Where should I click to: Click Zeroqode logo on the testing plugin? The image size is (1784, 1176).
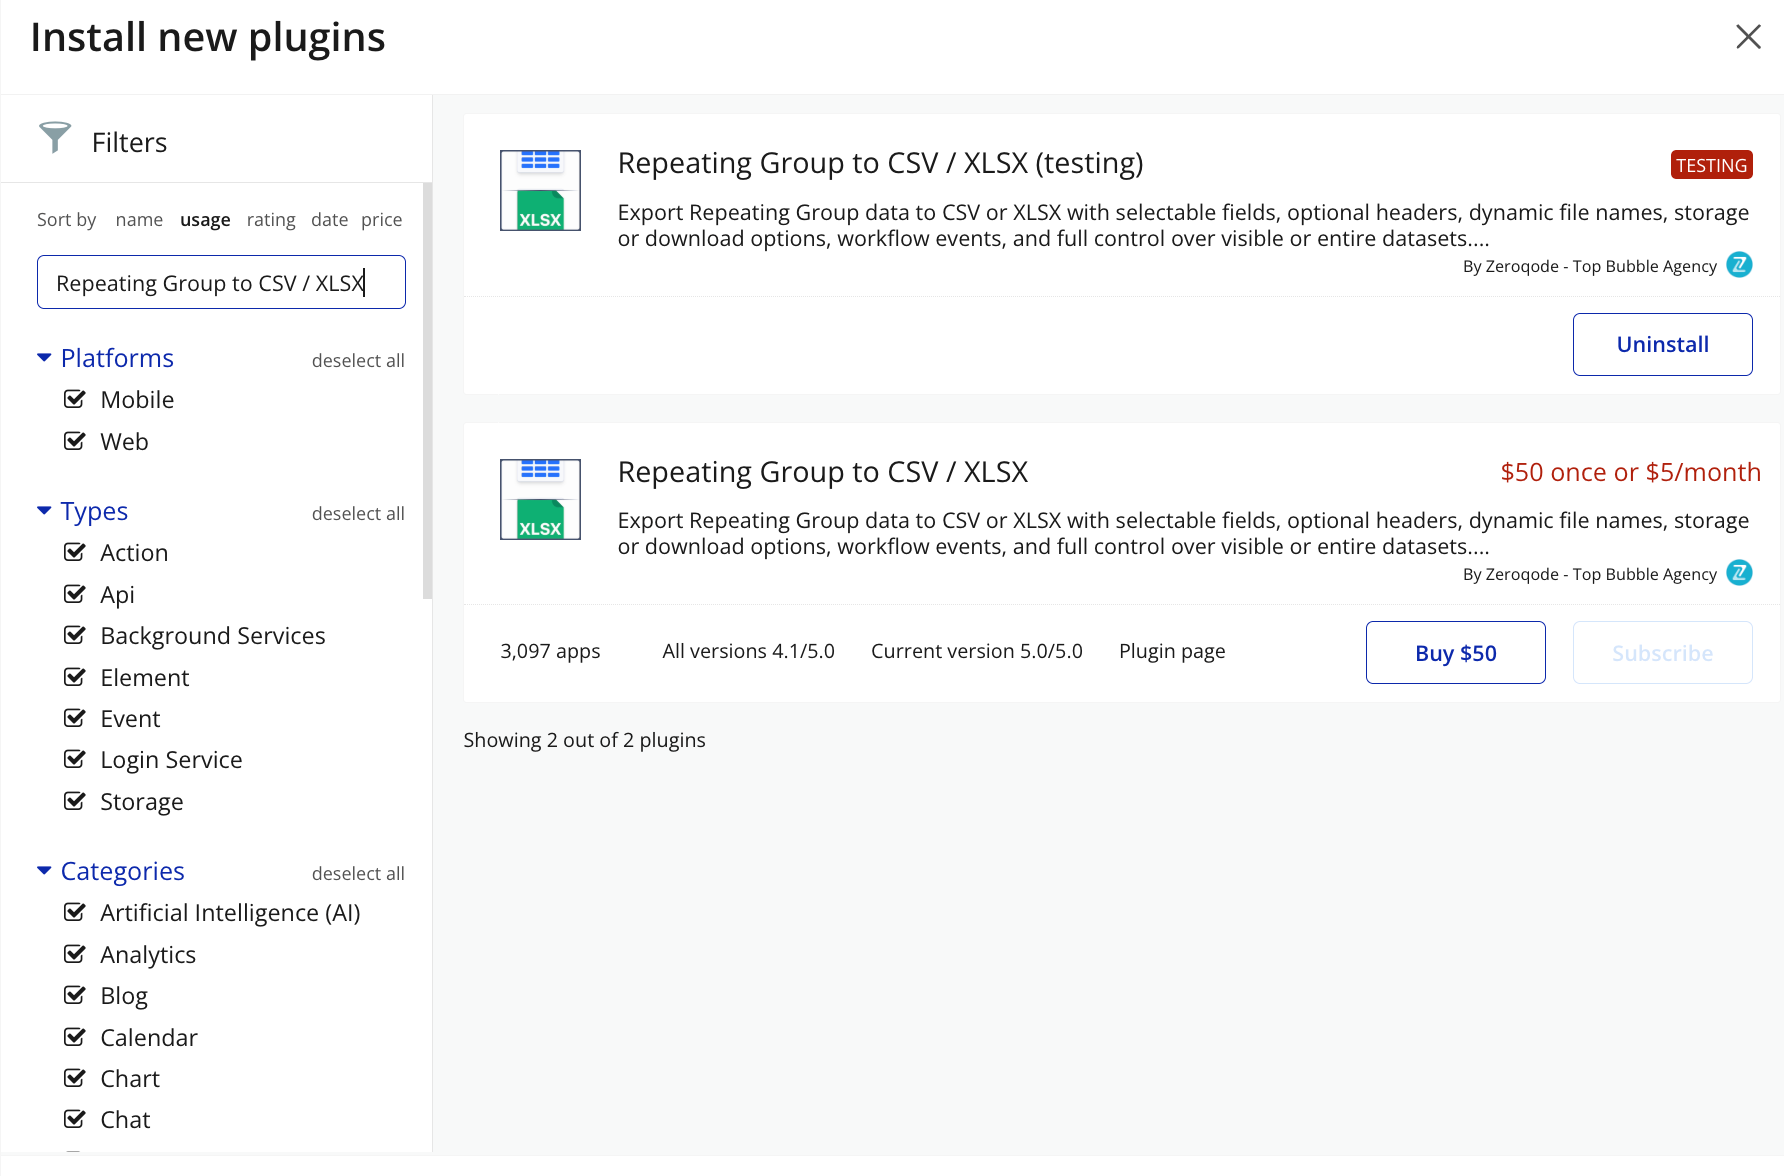pos(1739,265)
